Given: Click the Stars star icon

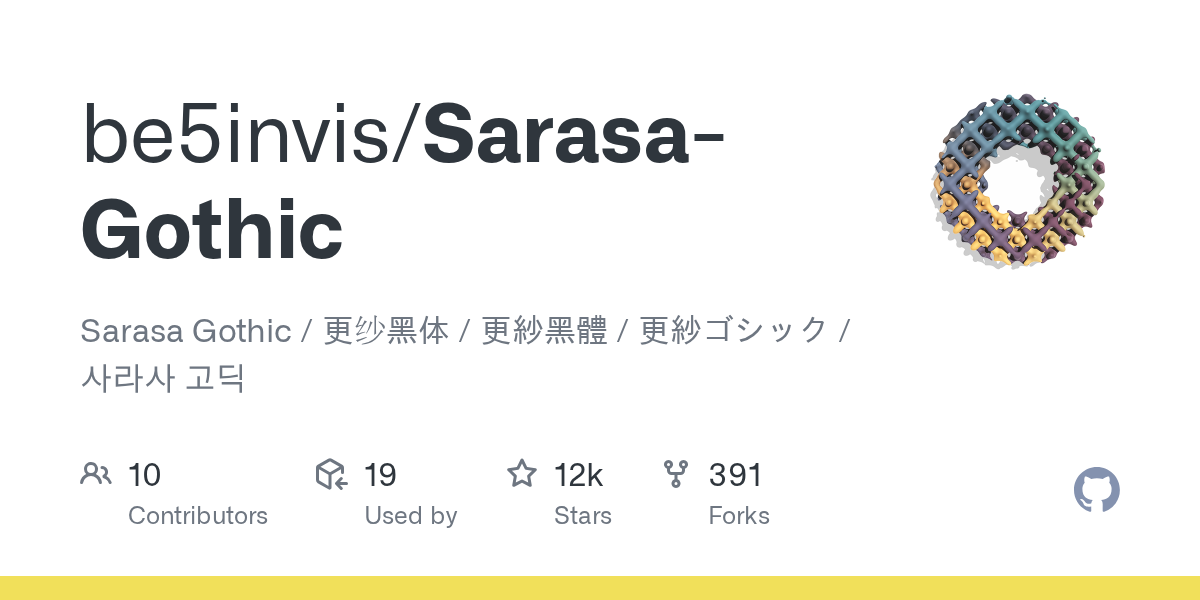Looking at the screenshot, I should click(522, 474).
